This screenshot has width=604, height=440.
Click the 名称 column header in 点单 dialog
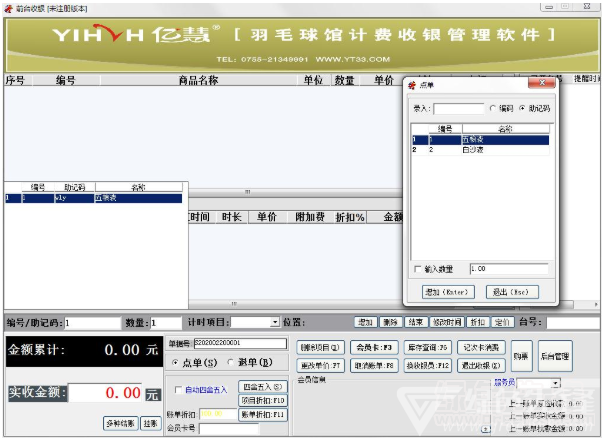[x=506, y=128]
